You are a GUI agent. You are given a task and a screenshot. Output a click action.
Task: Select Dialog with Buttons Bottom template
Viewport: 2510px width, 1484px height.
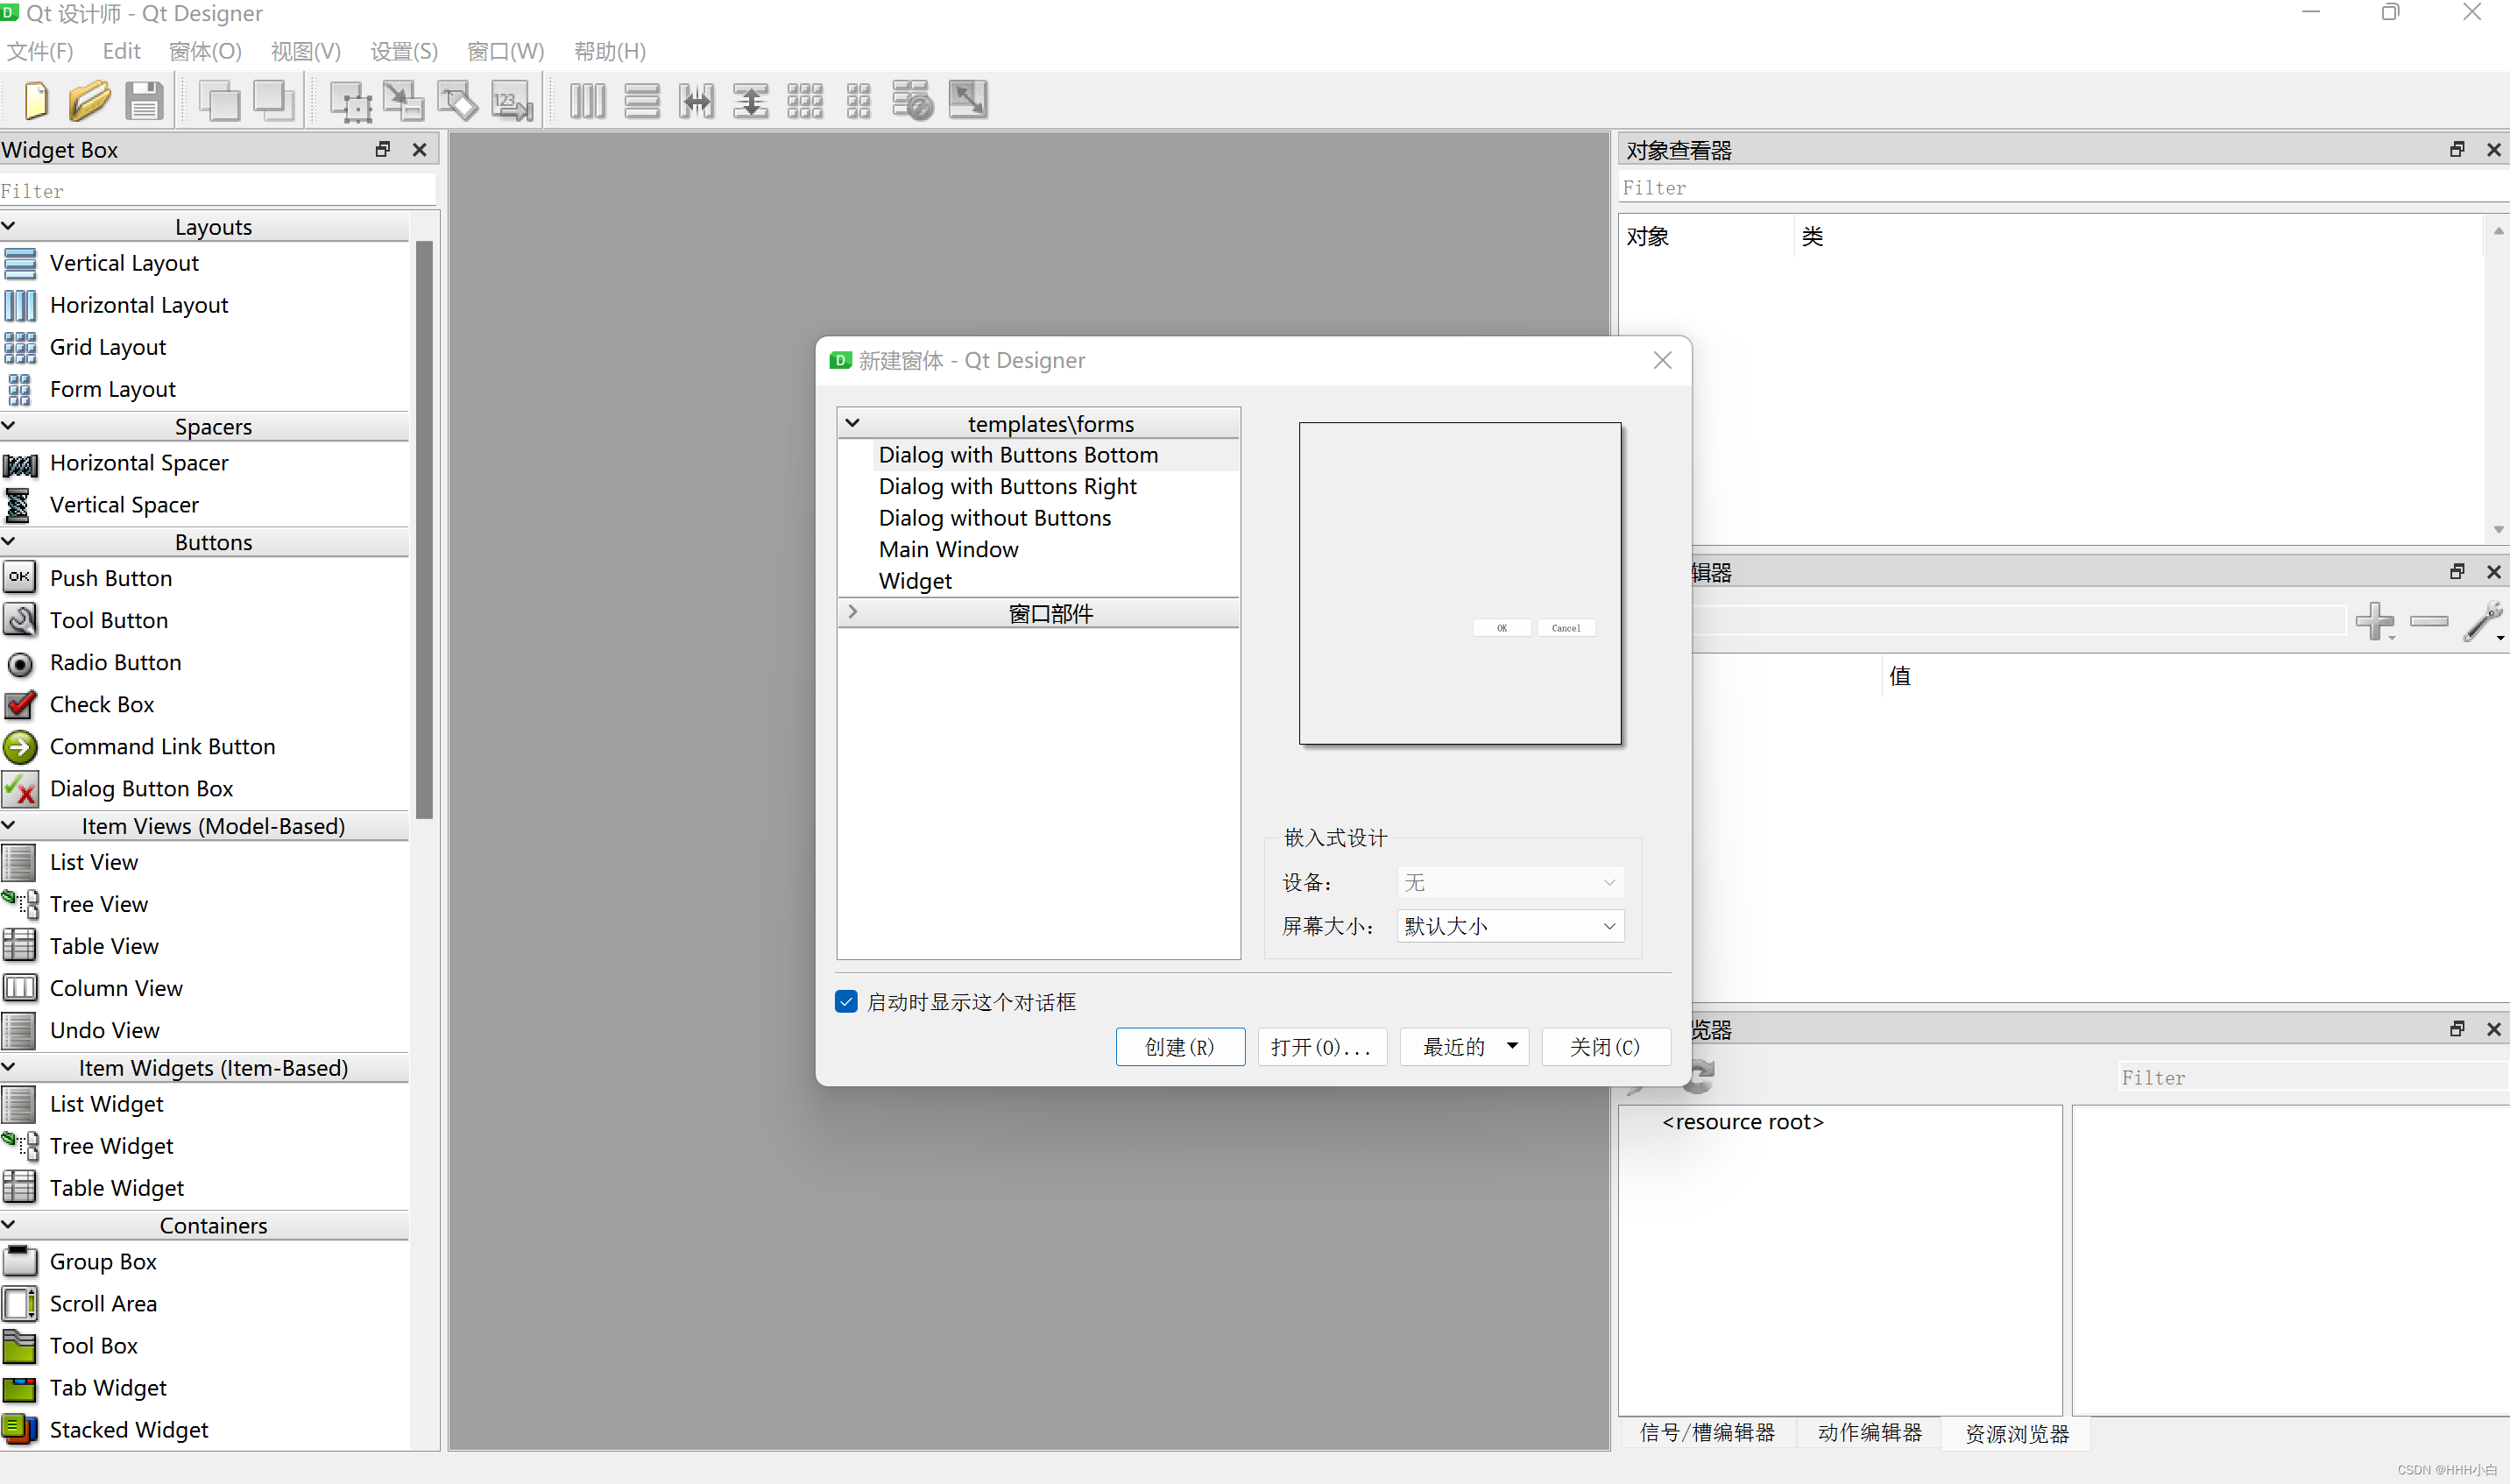click(x=1017, y=454)
